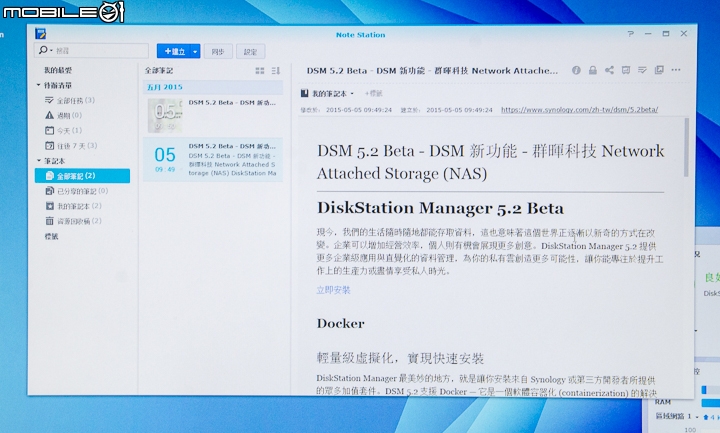
Task: Switch note list to thumbnail grid view
Action: 259,71
